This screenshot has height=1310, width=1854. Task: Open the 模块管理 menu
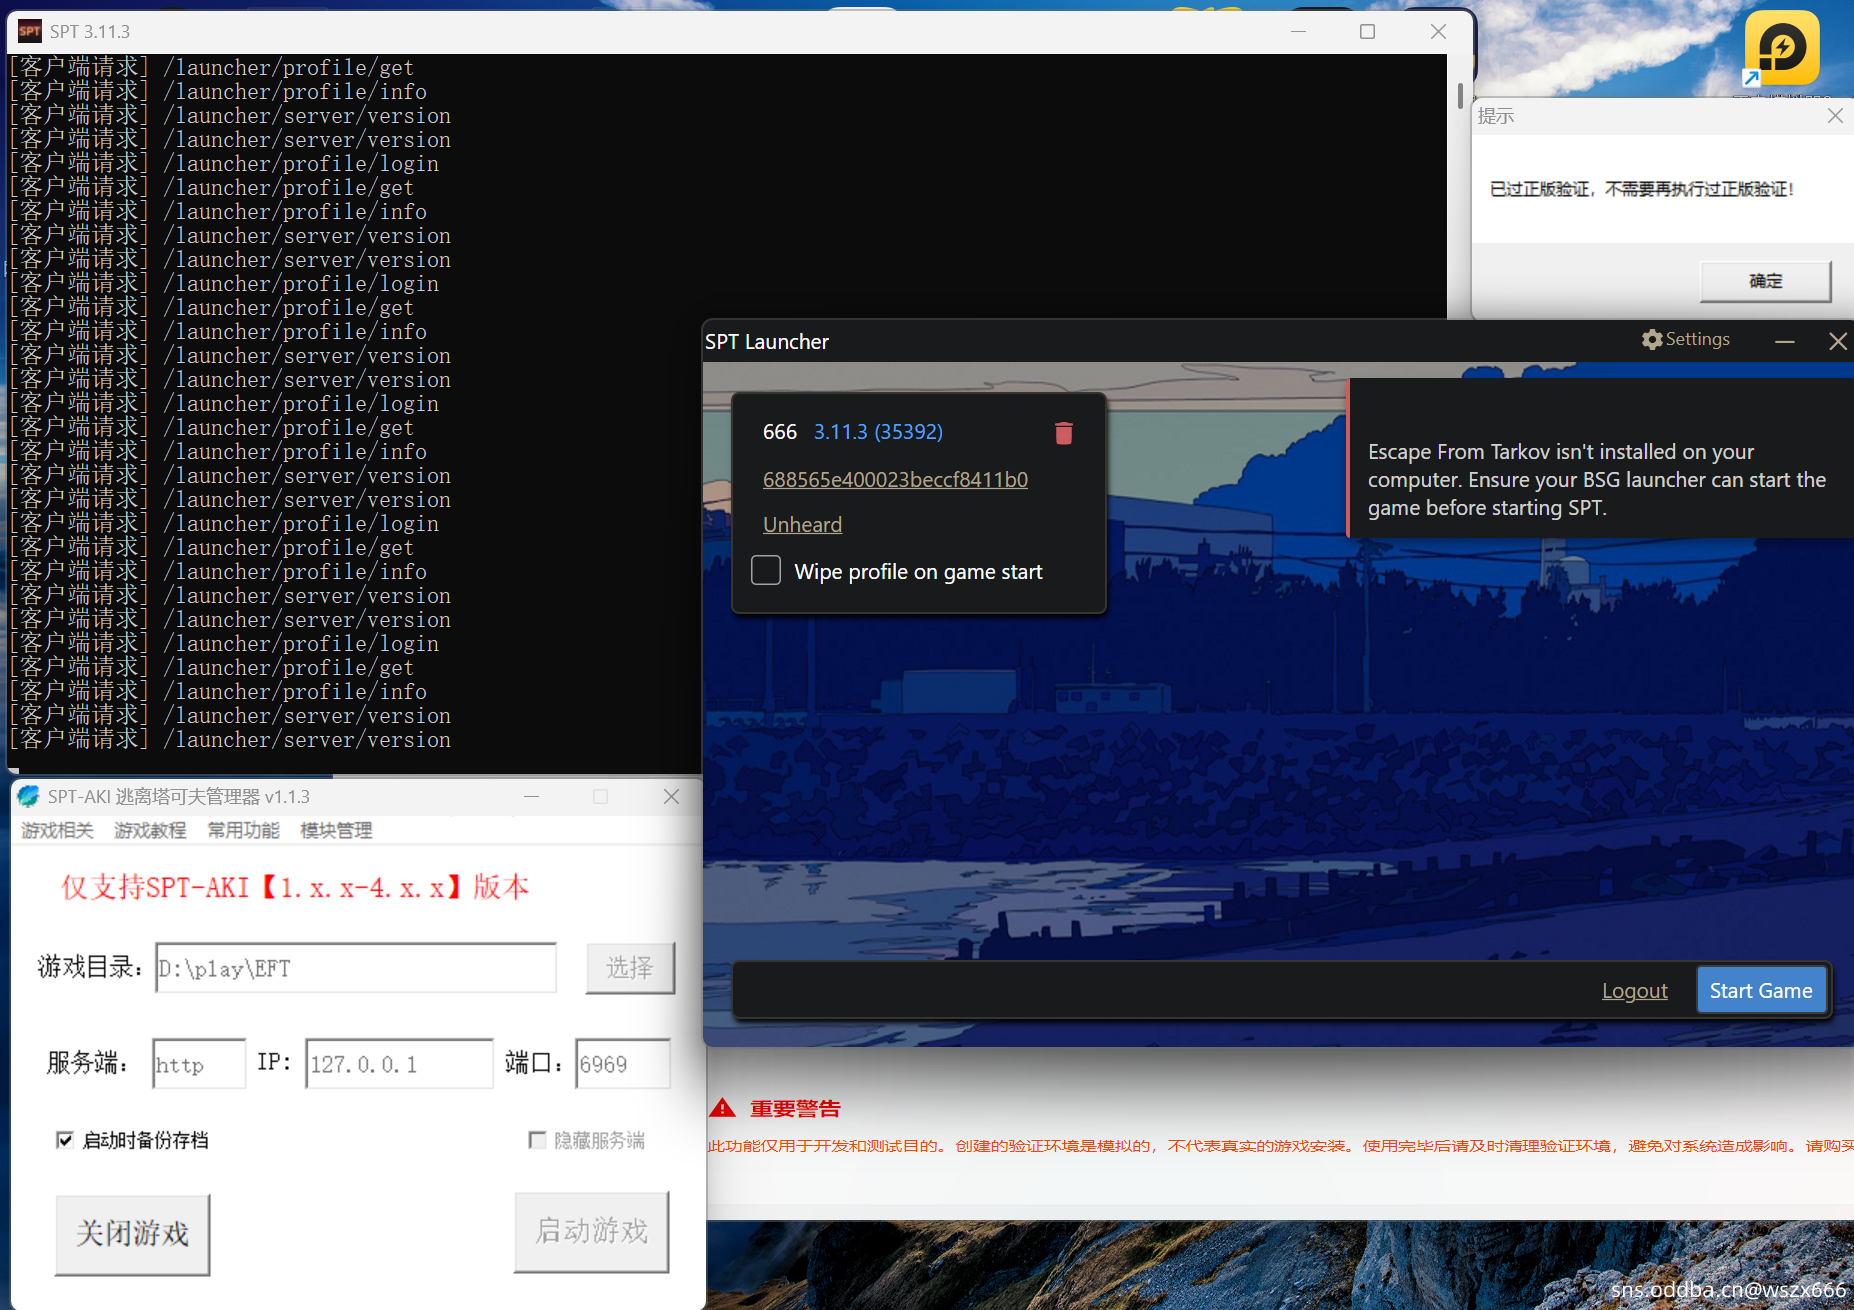[336, 830]
